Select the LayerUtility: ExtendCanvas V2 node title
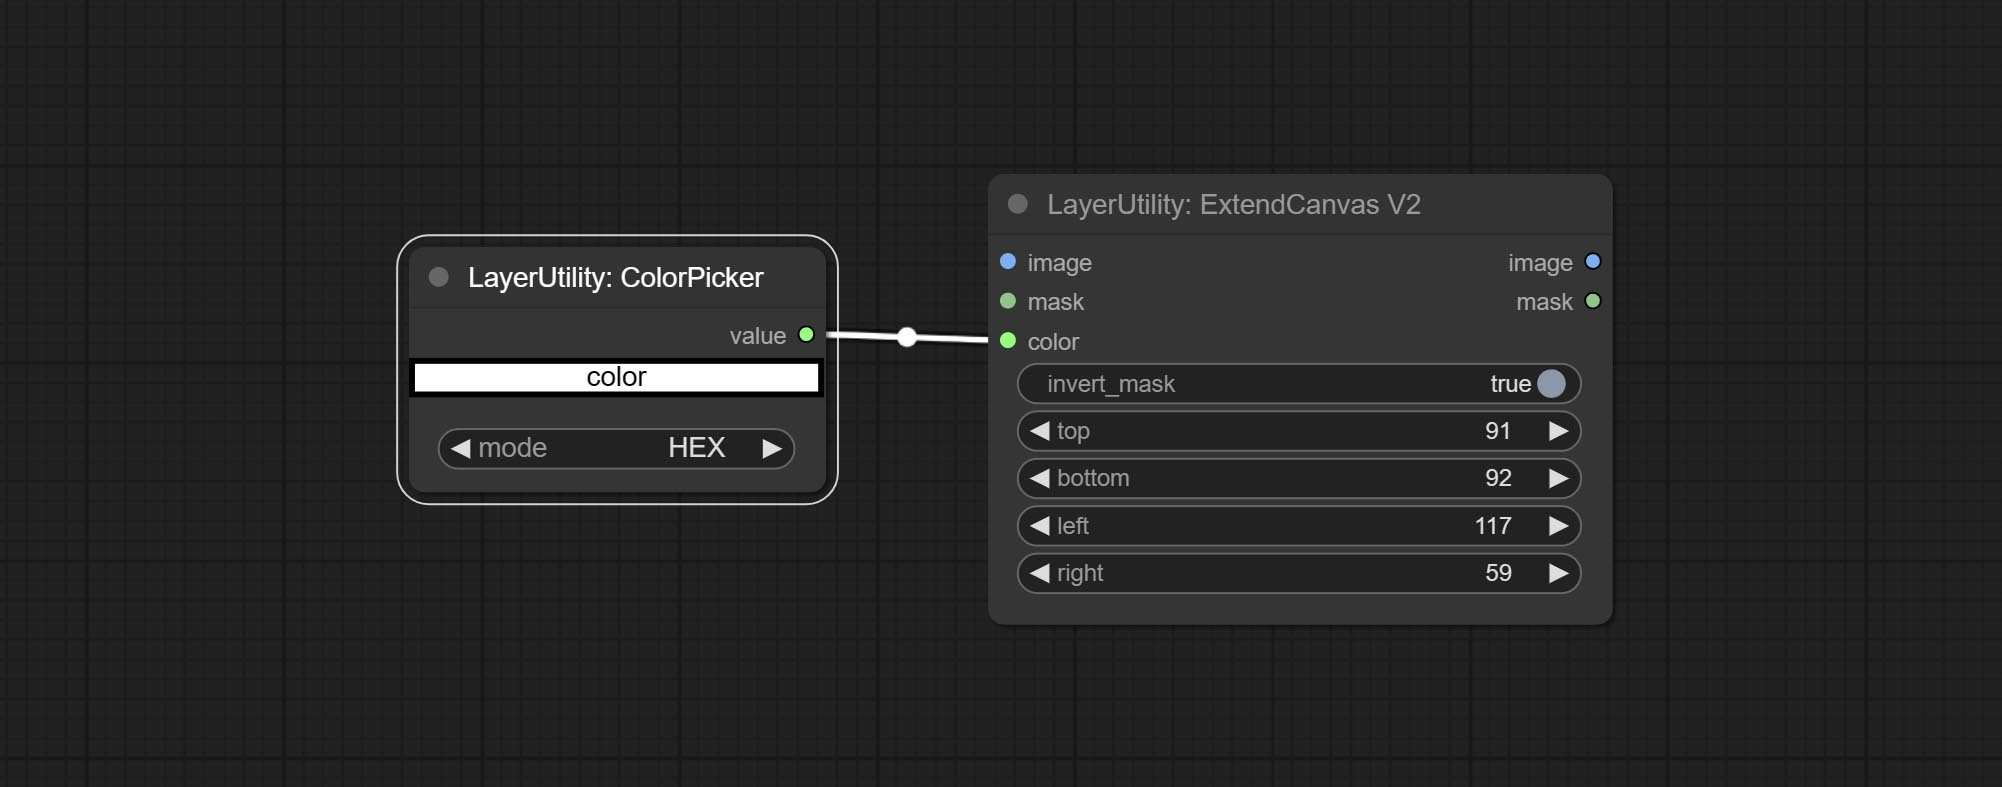Screen dimensions: 2002x787 click(1233, 204)
